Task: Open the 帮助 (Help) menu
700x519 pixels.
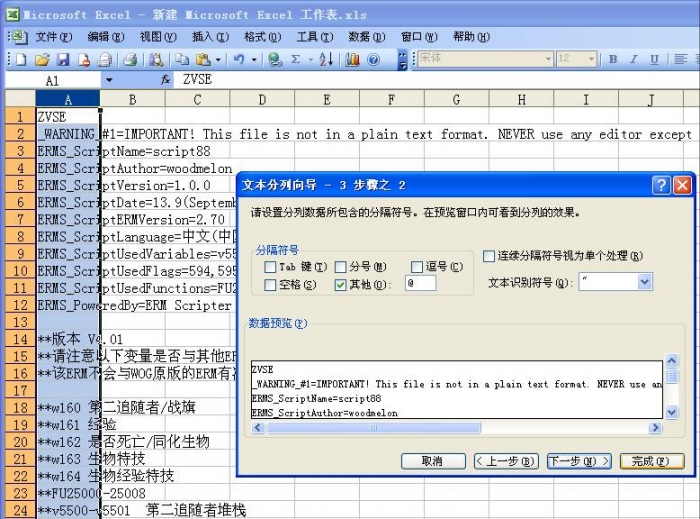Action: [x=471, y=37]
